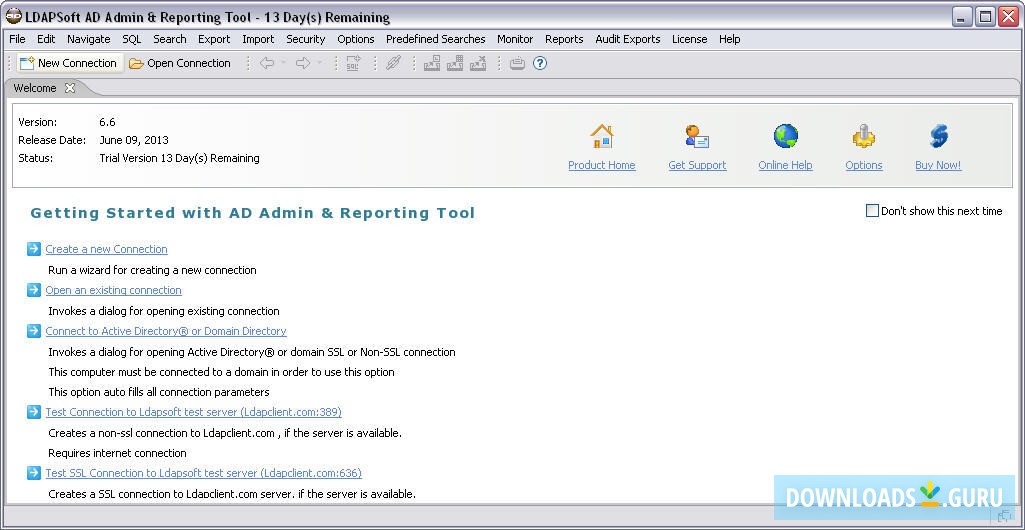Close the Welcome tab with its X
This screenshot has width=1025, height=530.
(70, 88)
